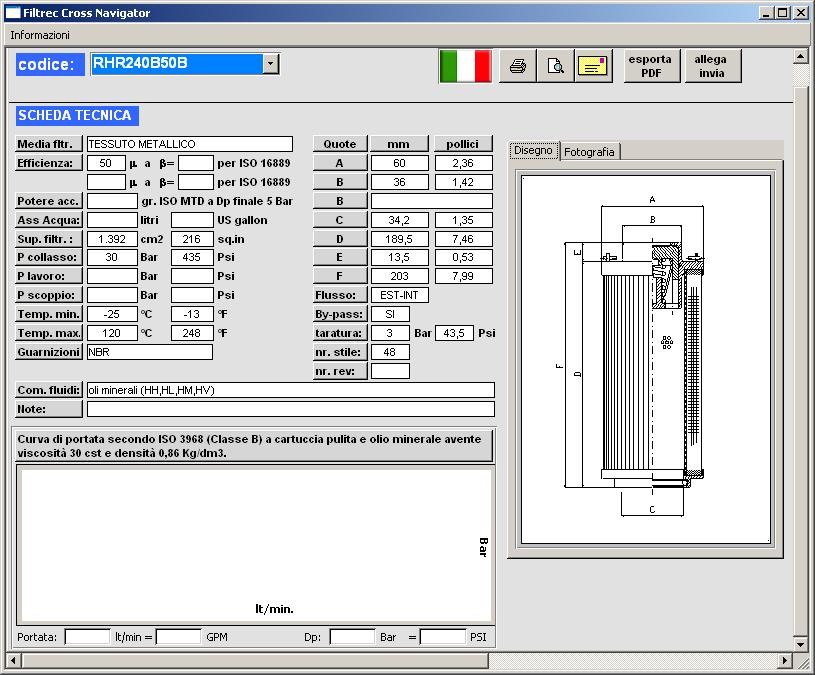Click the Portata lt/min input field
Image resolution: width=815 pixels, height=675 pixels.
87,636
